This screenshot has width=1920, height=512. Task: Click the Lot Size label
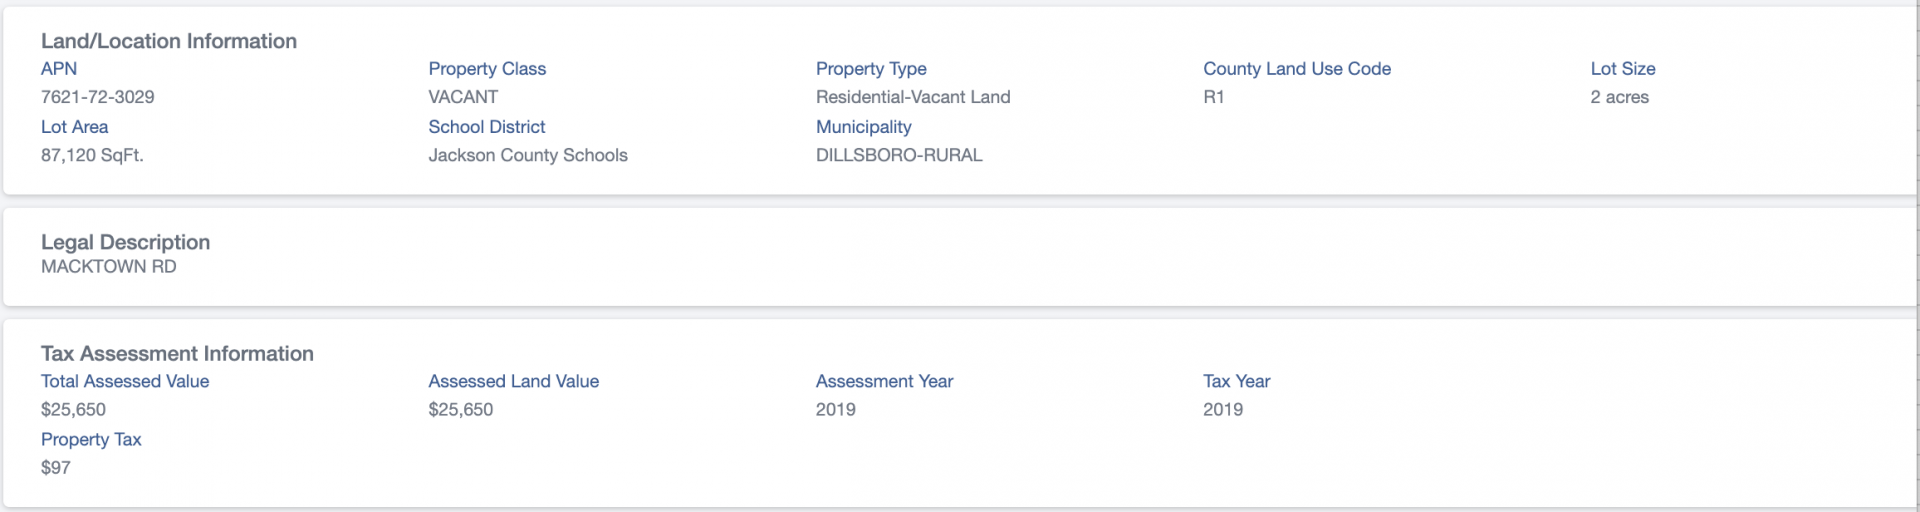coord(1623,69)
